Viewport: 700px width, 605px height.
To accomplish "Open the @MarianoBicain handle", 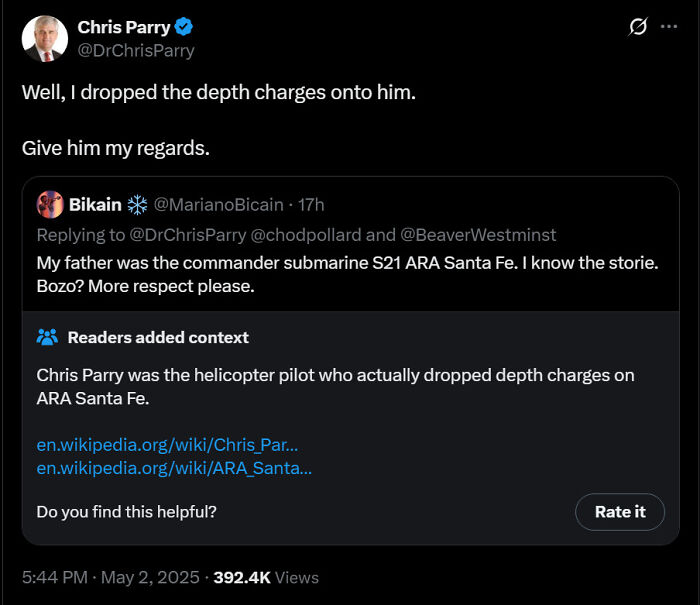I will tap(219, 204).
